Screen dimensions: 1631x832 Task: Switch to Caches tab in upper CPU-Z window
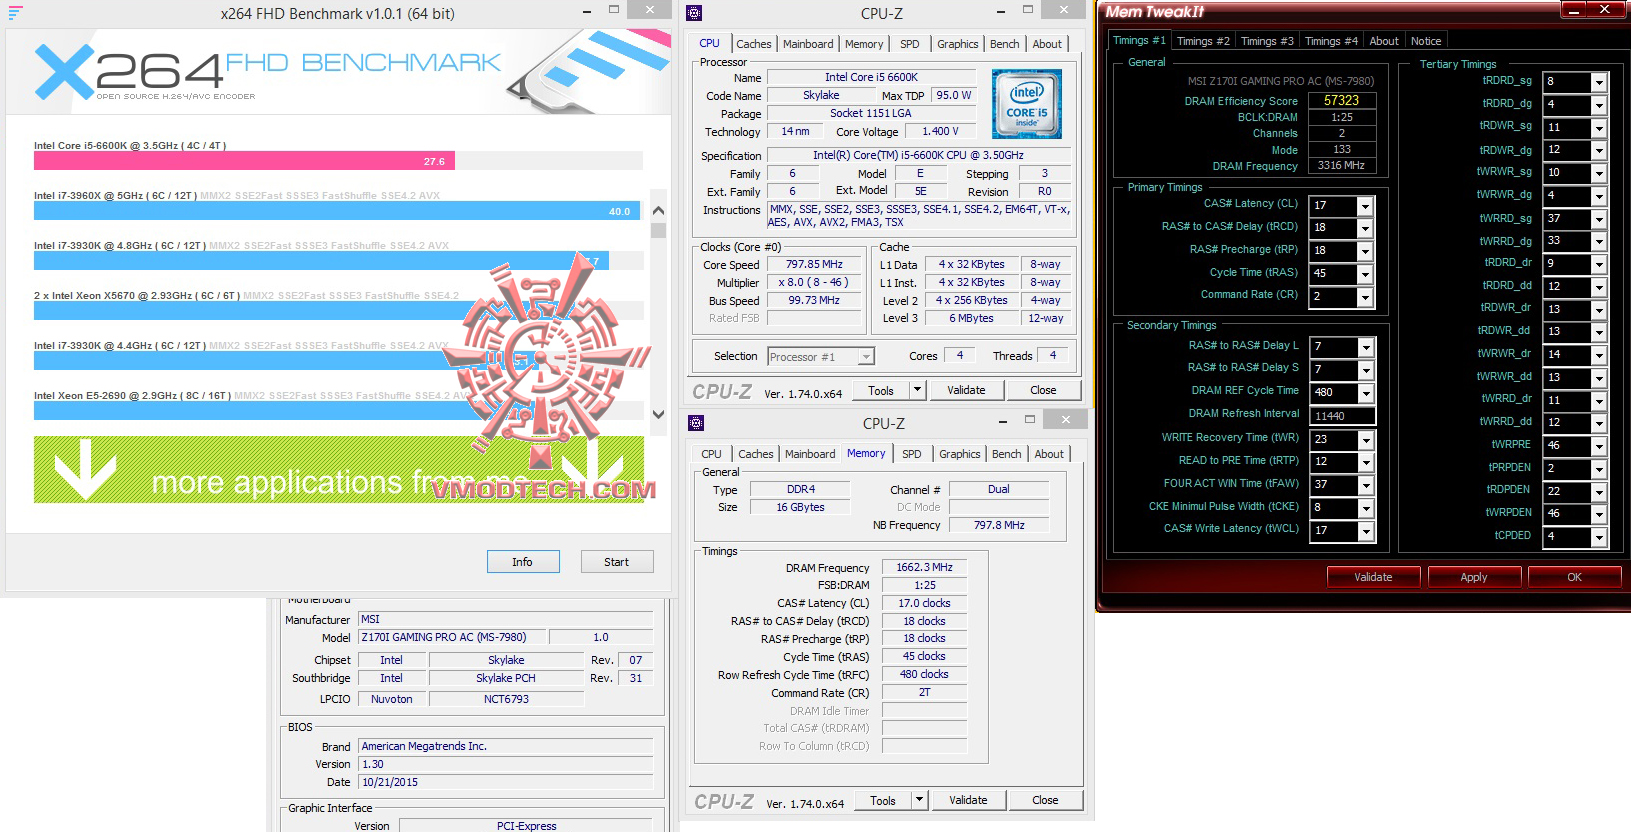[754, 44]
